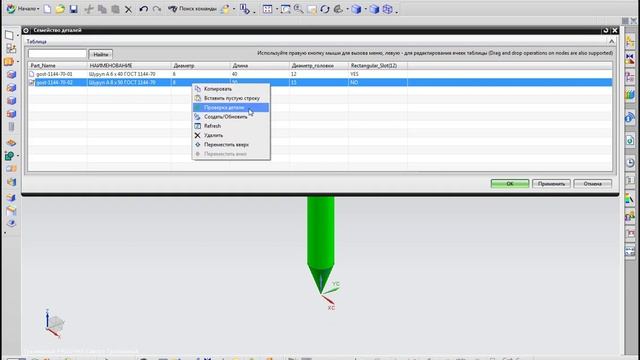
Task: Reset the Семейство деталей dialog
Action: pyautogui.click(x=606, y=30)
